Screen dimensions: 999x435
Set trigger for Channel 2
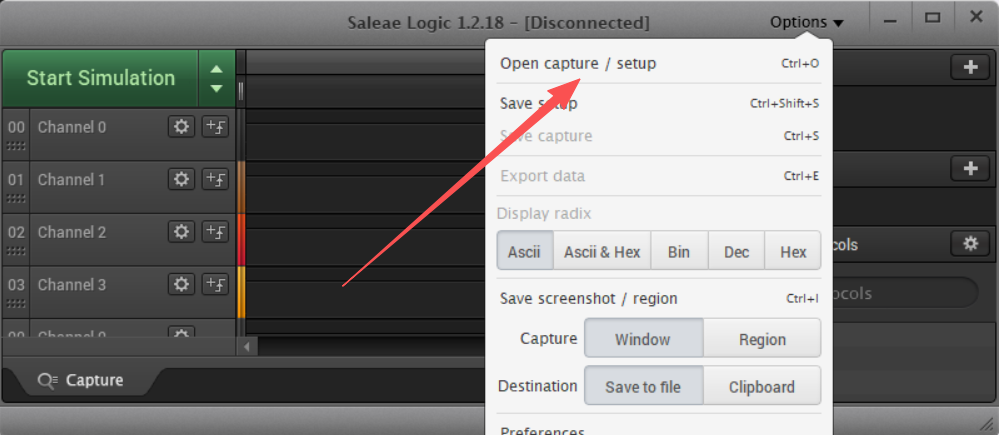point(215,231)
